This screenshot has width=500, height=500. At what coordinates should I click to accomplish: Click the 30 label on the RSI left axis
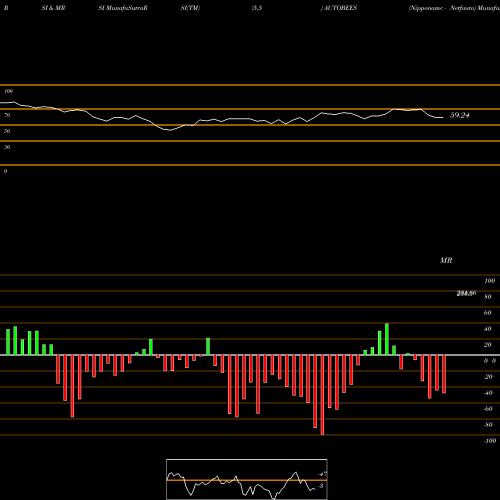[x=7, y=147]
